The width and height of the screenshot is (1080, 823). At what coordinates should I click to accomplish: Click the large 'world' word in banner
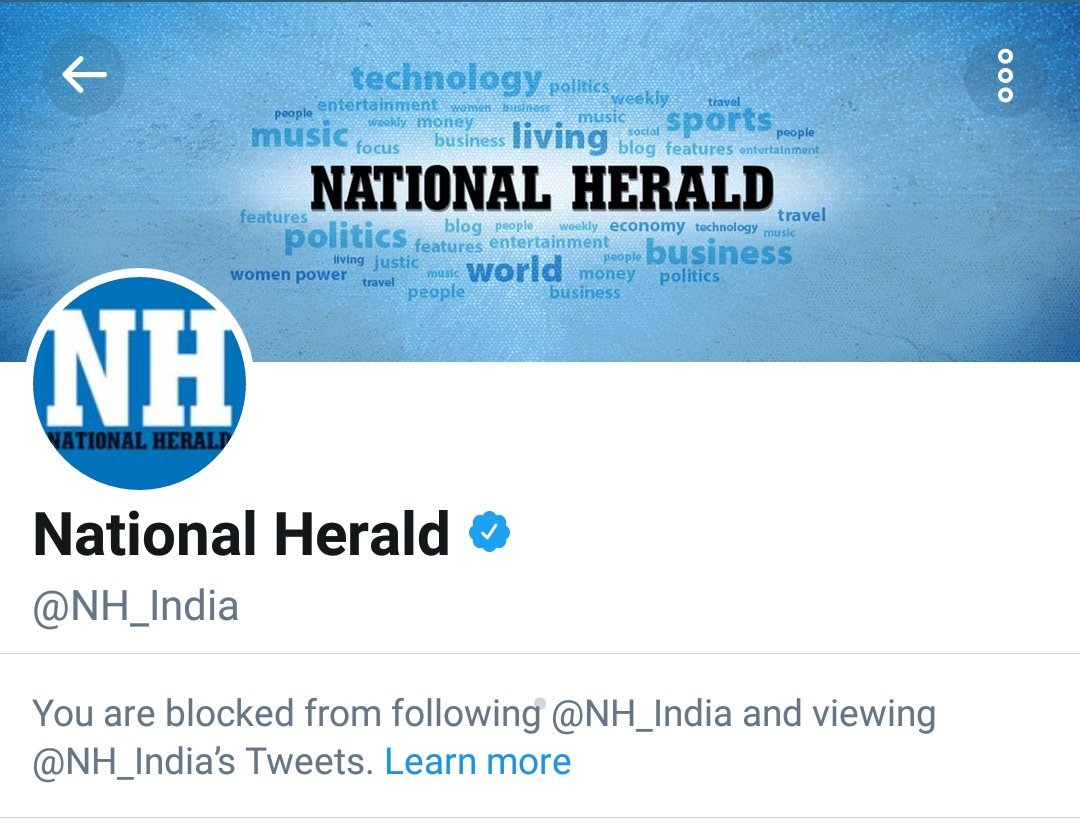tap(515, 269)
